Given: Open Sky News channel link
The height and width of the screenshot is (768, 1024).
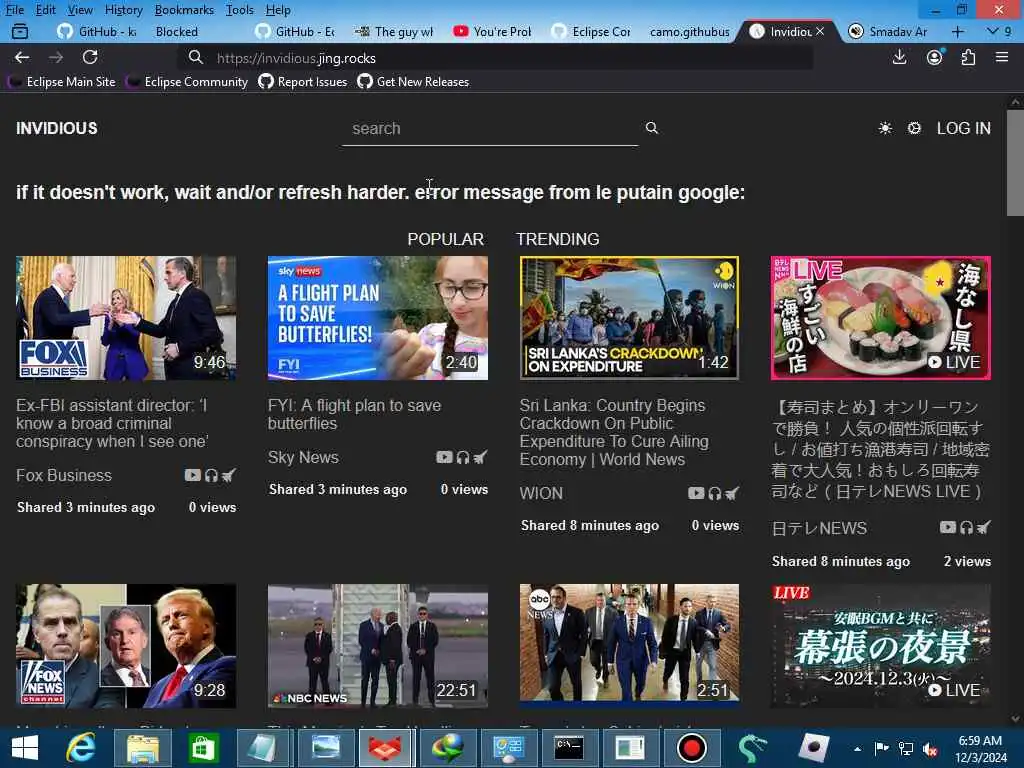Looking at the screenshot, I should (x=303, y=457).
